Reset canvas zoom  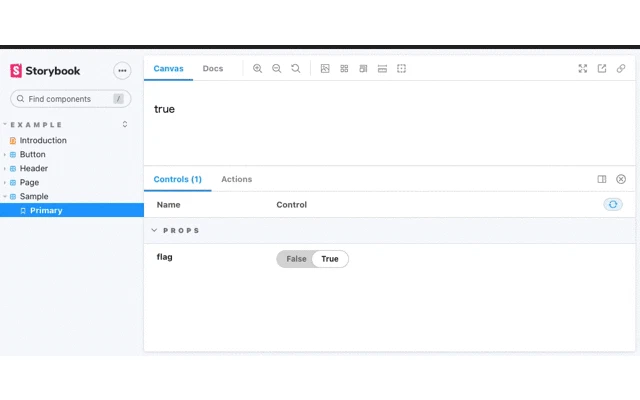pos(296,69)
